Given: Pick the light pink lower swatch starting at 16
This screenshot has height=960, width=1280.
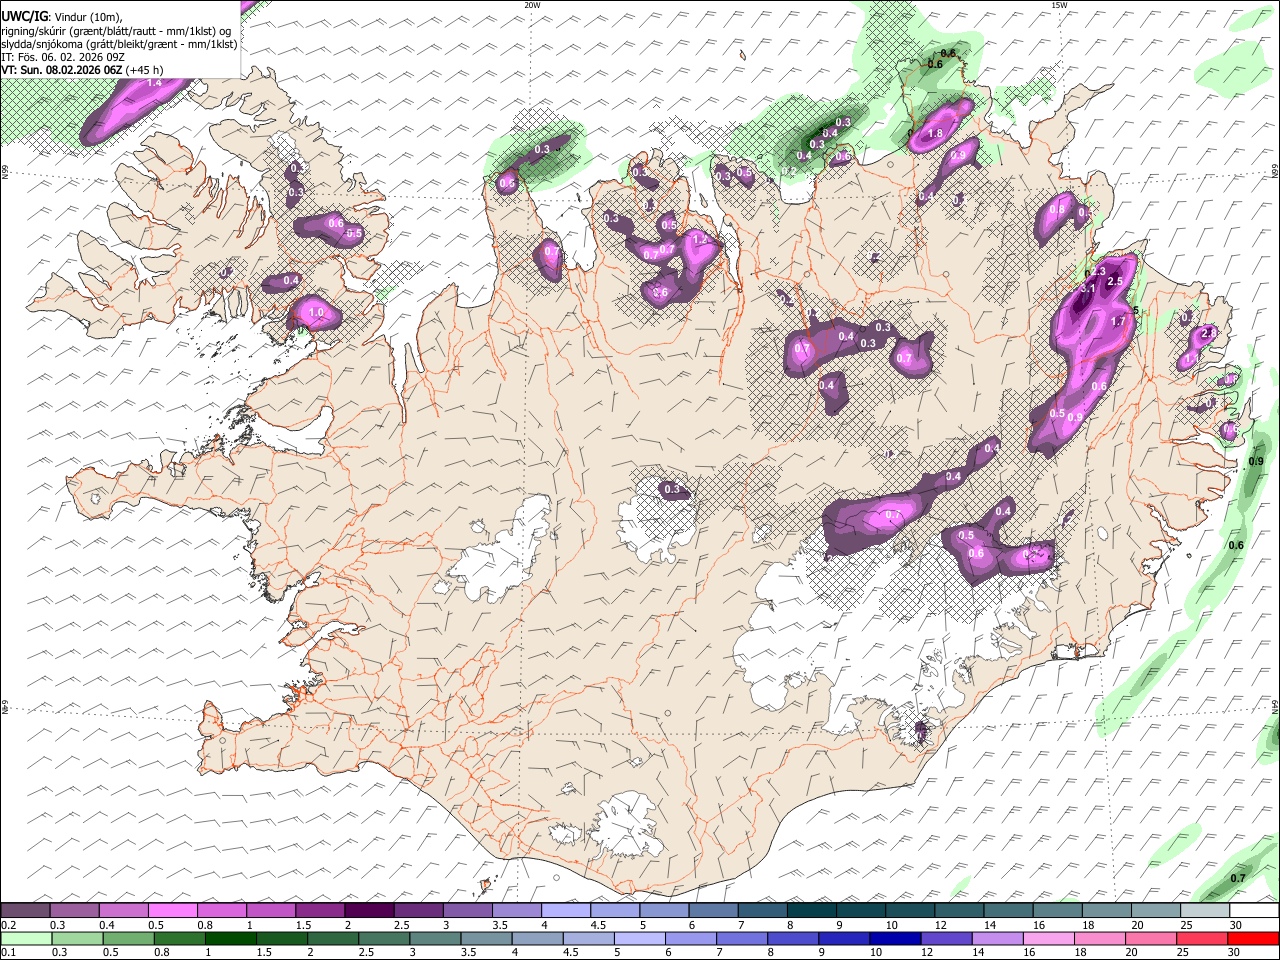Looking at the screenshot, I should (x=1049, y=938).
